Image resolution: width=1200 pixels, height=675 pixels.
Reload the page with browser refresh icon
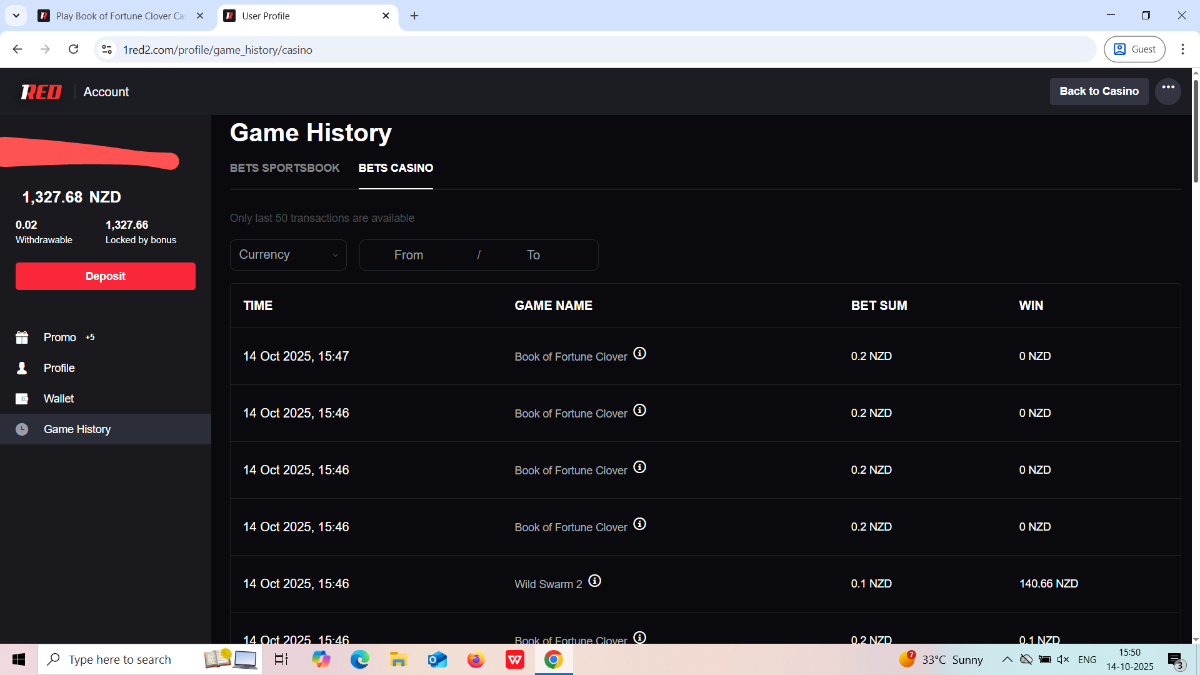(x=73, y=49)
